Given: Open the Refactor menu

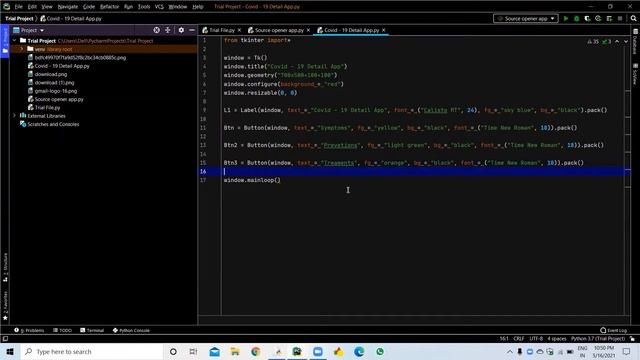Looking at the screenshot, I should 109,7.
